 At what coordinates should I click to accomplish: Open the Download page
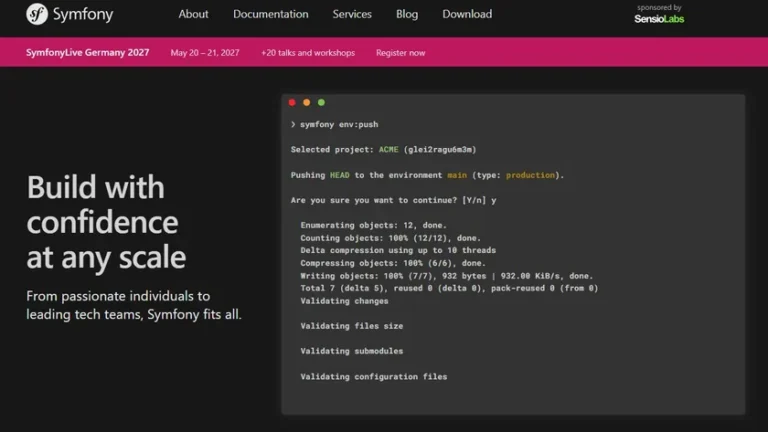pos(467,14)
